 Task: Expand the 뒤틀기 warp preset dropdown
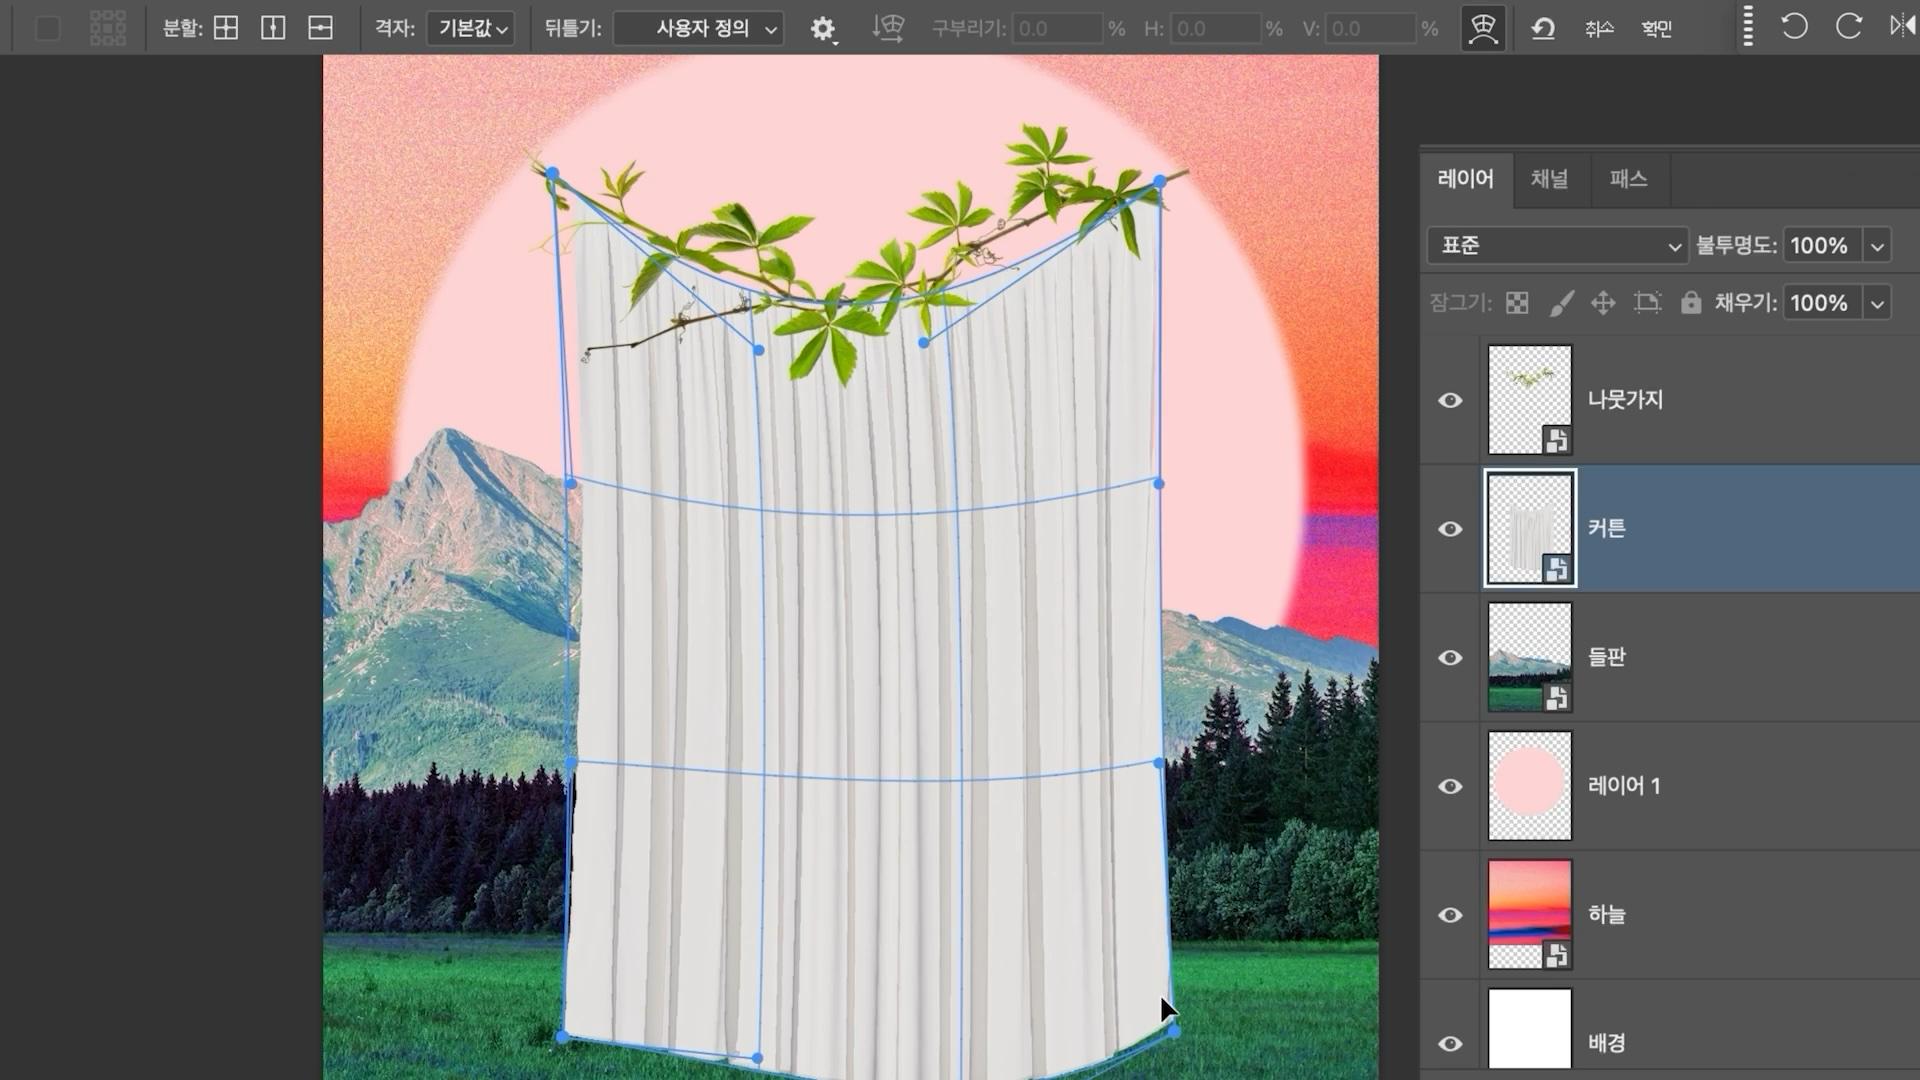(699, 28)
